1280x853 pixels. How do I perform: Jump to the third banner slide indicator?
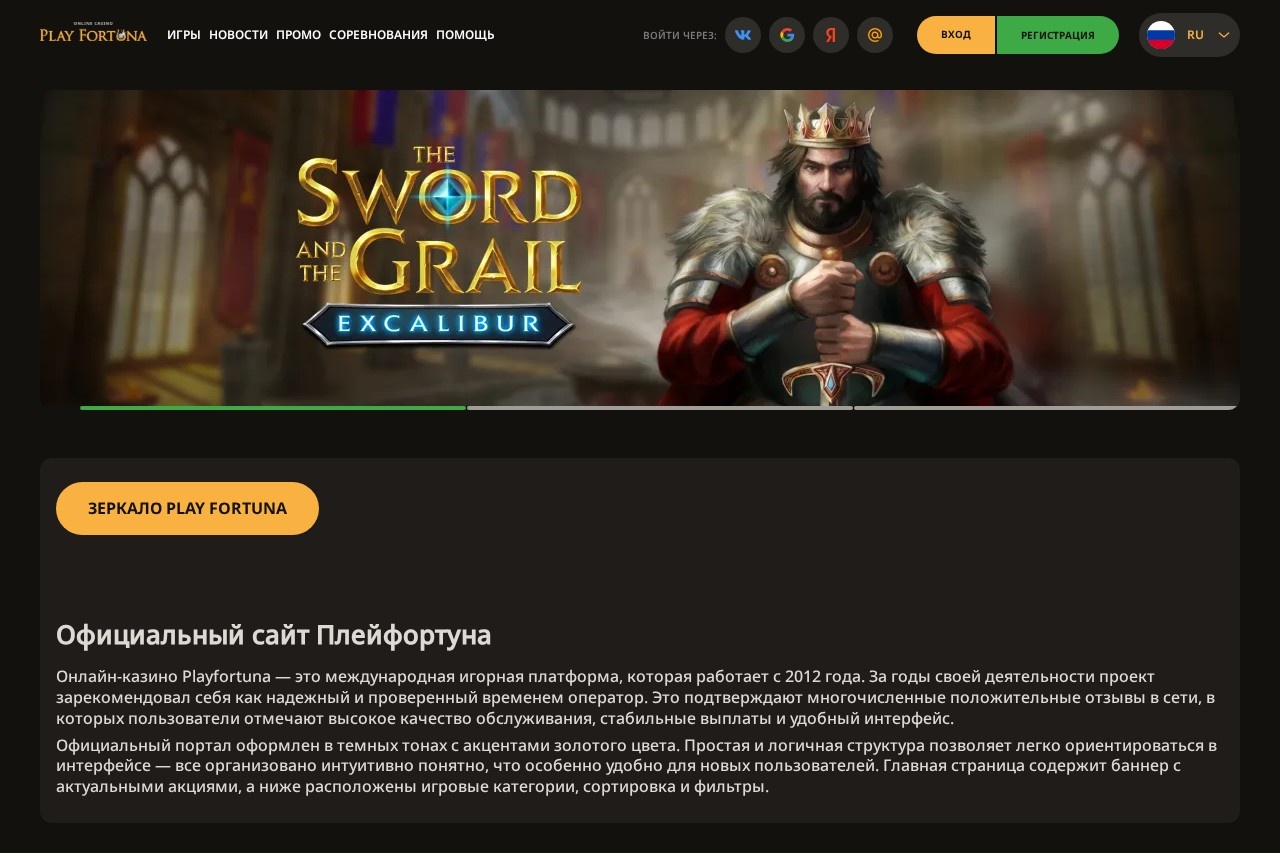[1046, 408]
